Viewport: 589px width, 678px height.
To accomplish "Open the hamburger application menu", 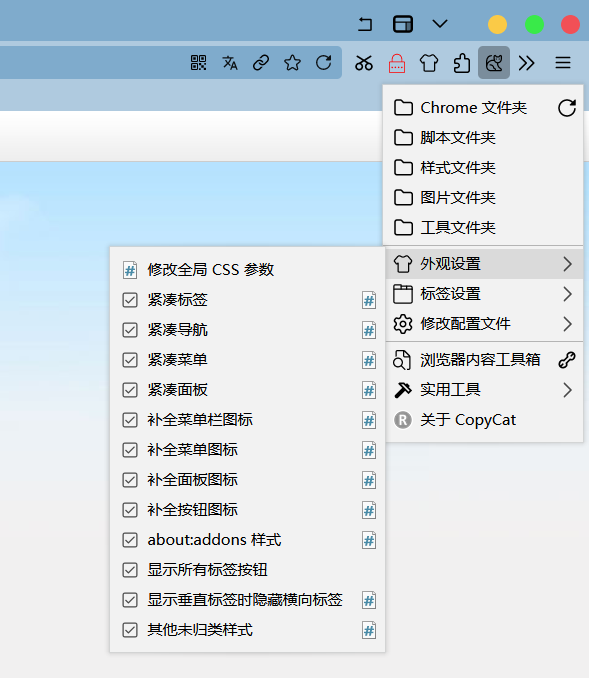I will [x=563, y=63].
